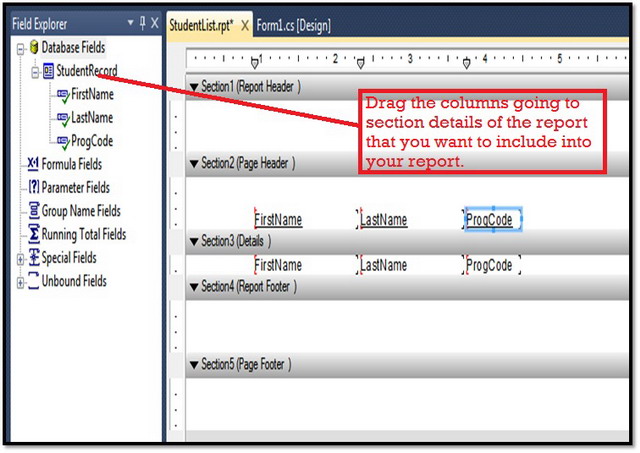Viewport: 640px width, 453px height.
Task: Select LastName field in Details section
Action: tap(384, 265)
